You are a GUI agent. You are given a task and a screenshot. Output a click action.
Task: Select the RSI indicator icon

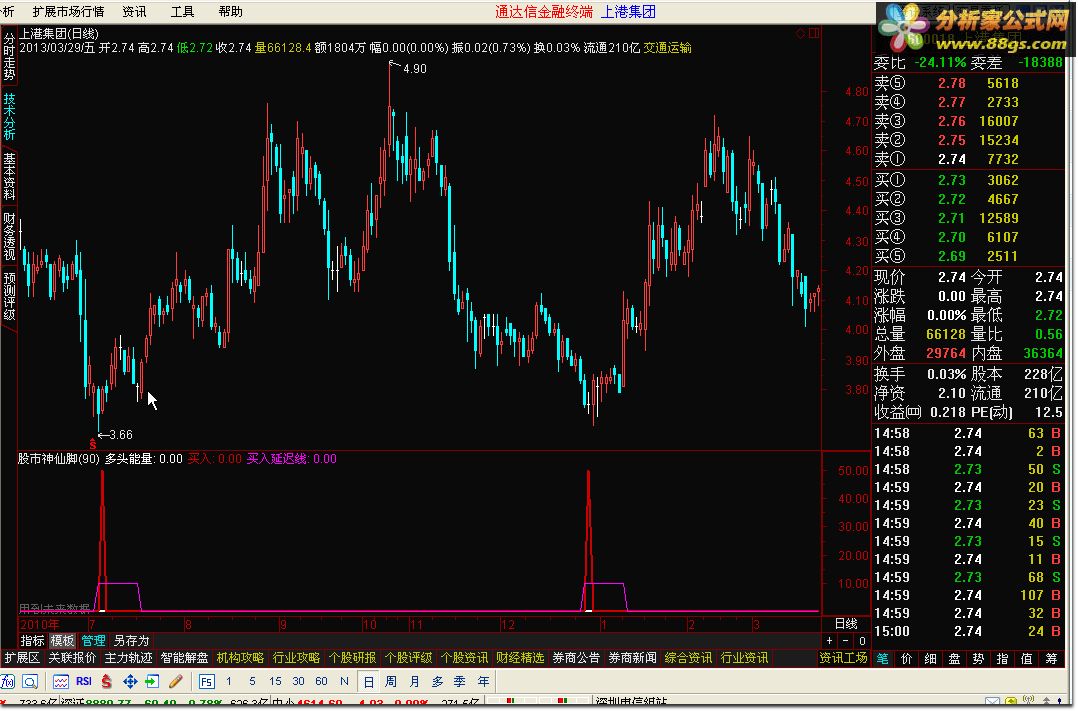(x=84, y=681)
